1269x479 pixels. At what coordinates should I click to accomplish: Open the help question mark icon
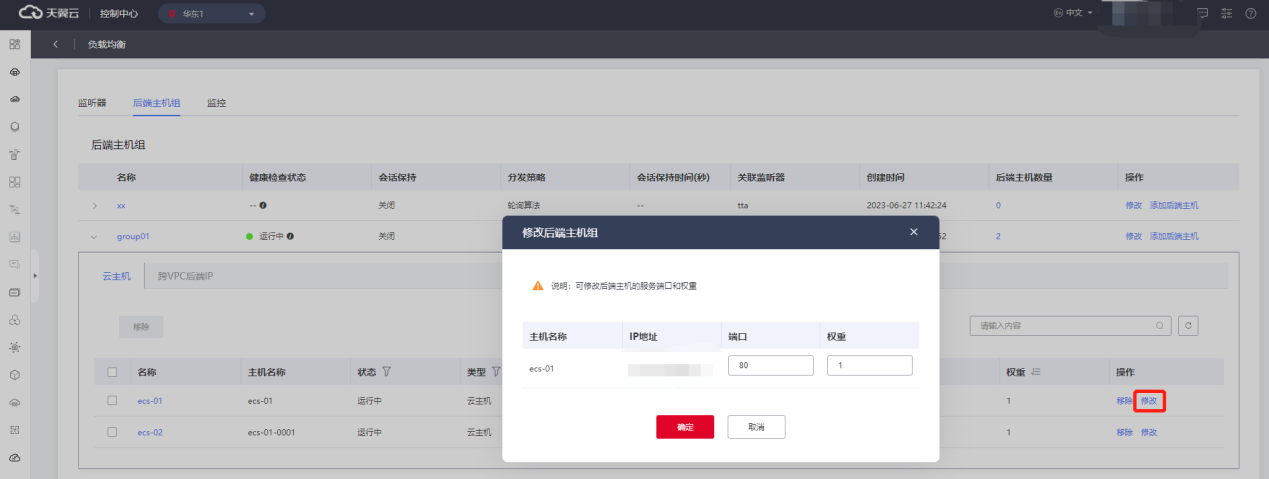point(1250,14)
